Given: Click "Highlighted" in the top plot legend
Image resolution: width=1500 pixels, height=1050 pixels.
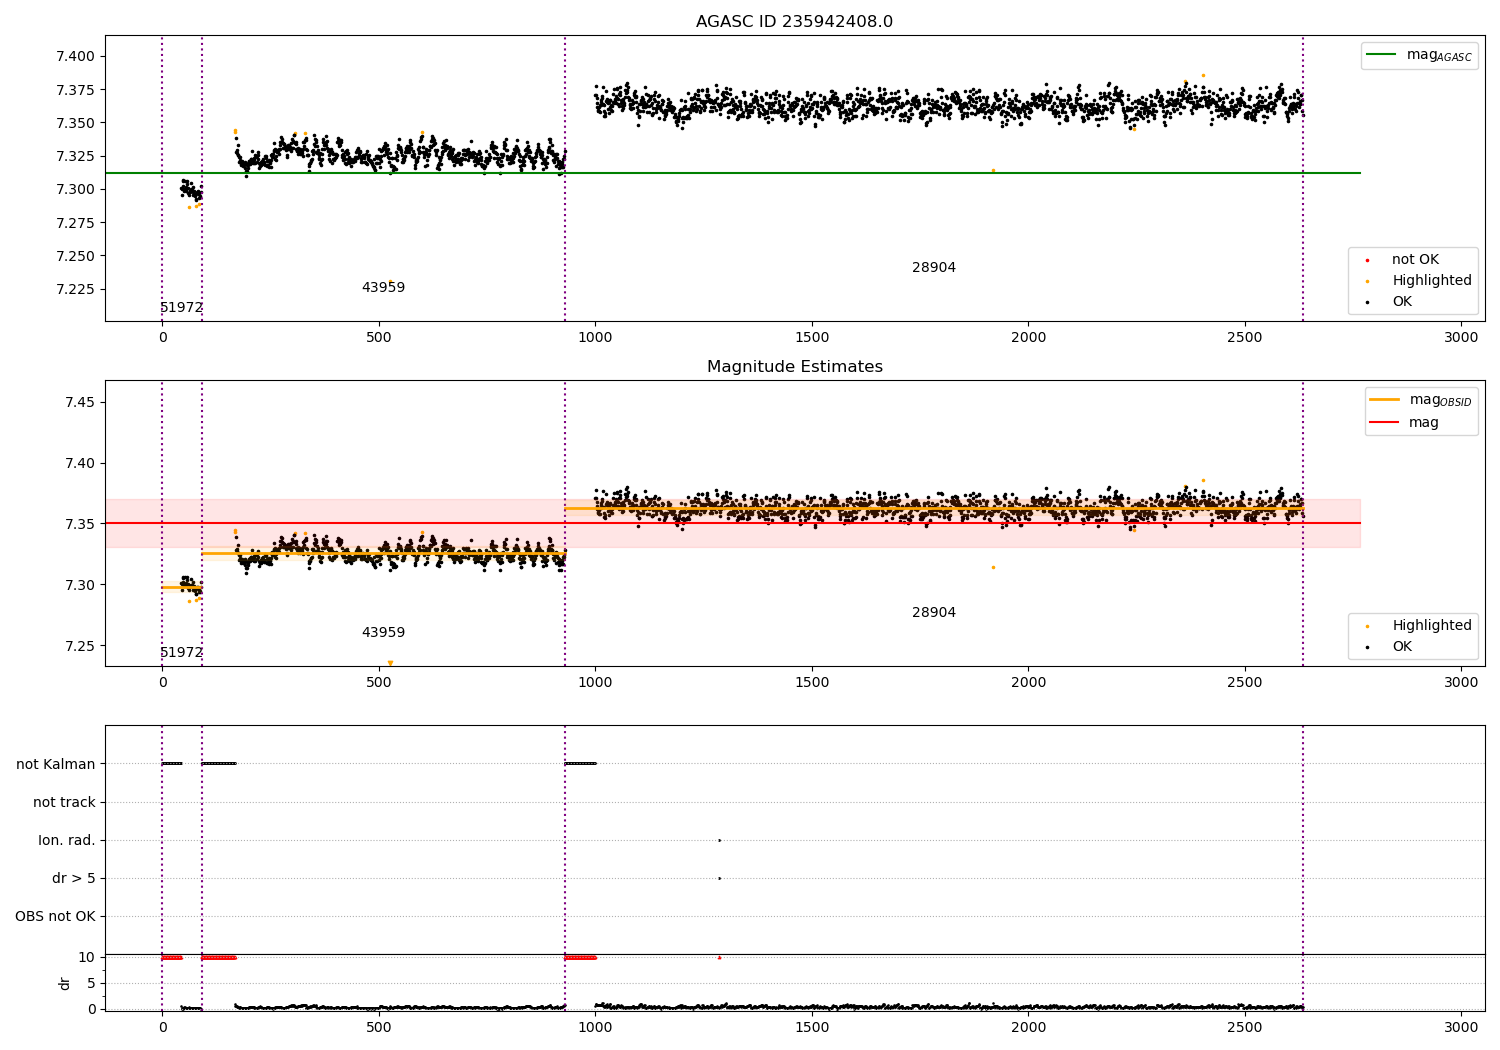Looking at the screenshot, I should point(1431,281).
